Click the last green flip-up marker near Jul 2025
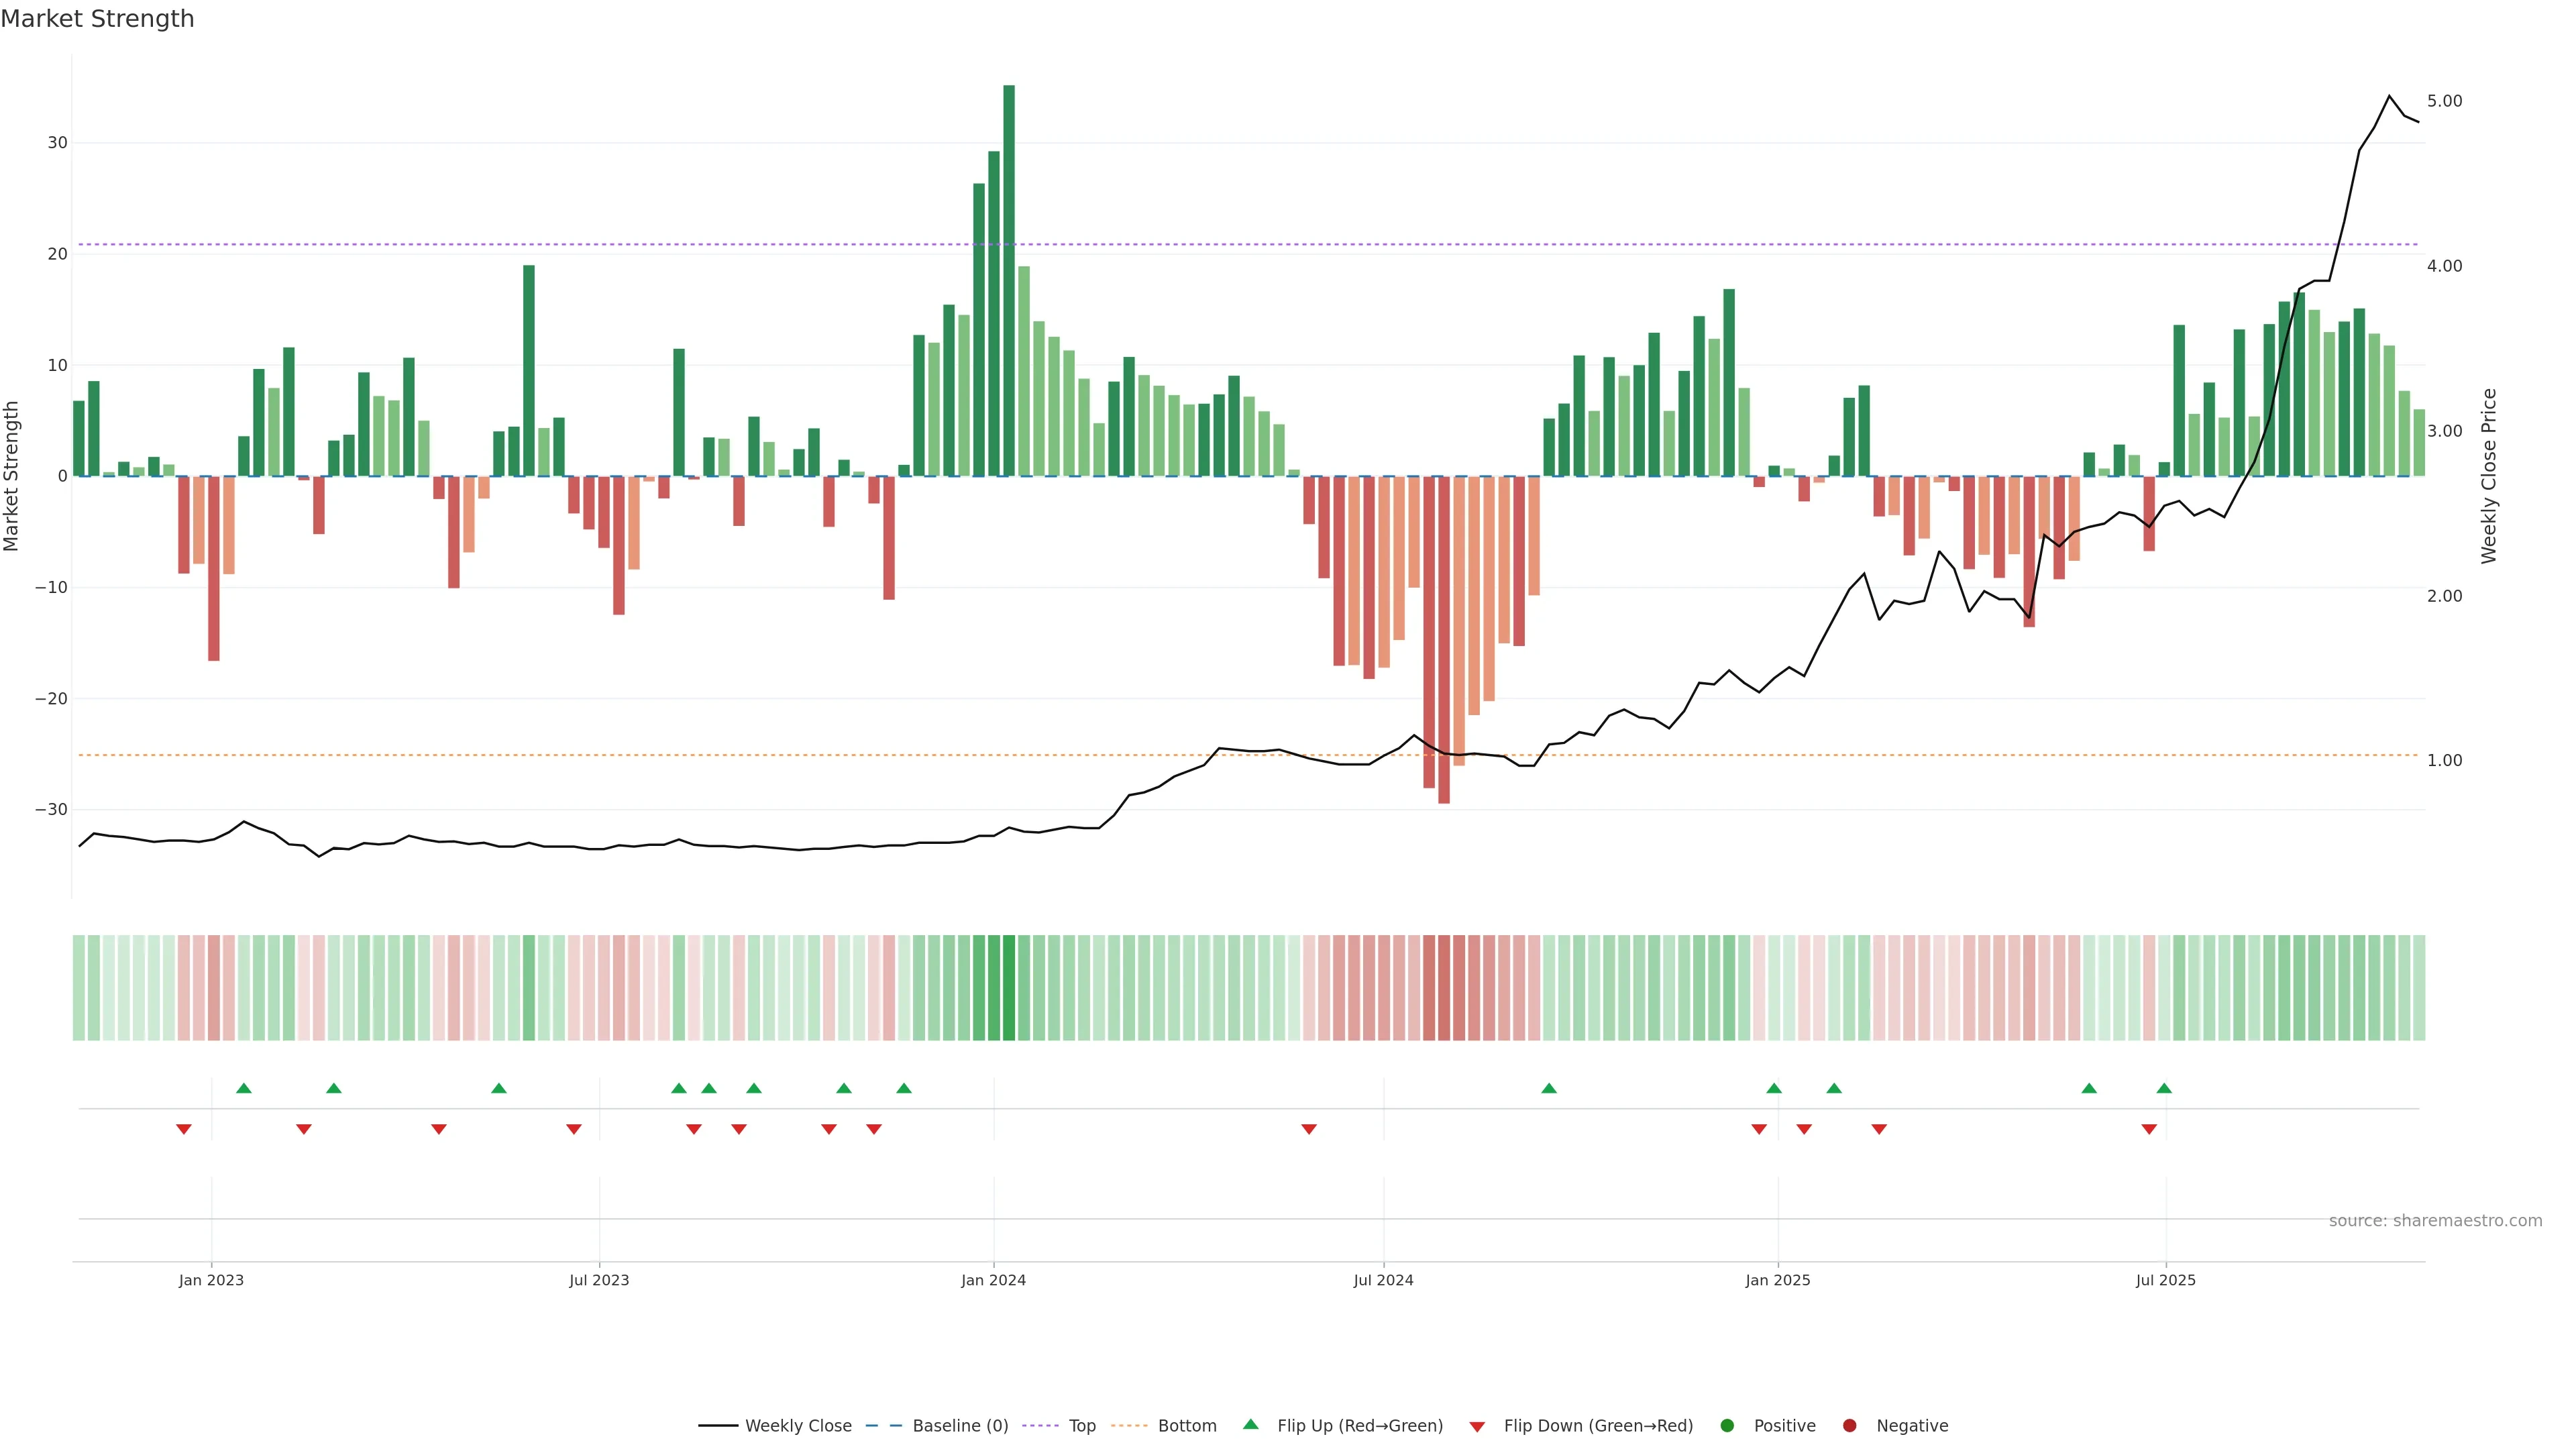Screen dimensions: 2576x1449 click(2164, 1088)
